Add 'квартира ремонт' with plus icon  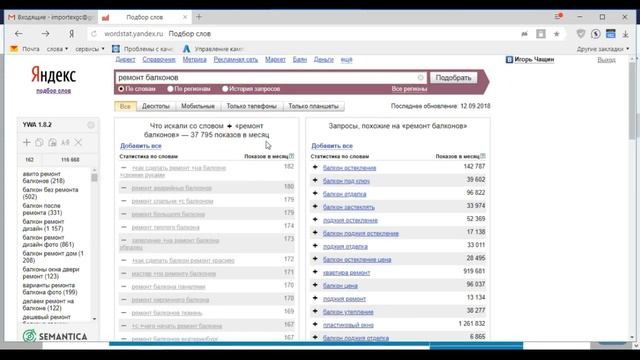pyautogui.click(x=315, y=272)
